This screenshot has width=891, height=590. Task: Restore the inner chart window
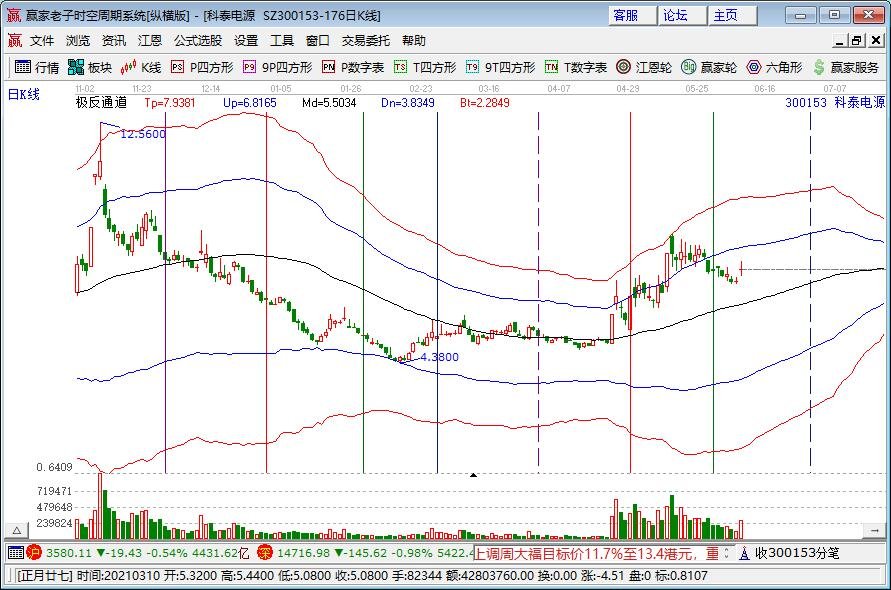[857, 40]
